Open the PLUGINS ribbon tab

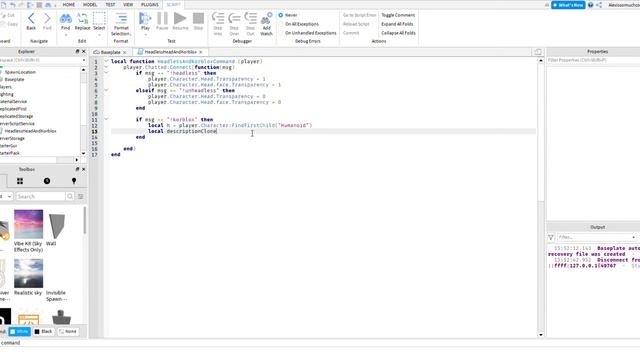(150, 4)
